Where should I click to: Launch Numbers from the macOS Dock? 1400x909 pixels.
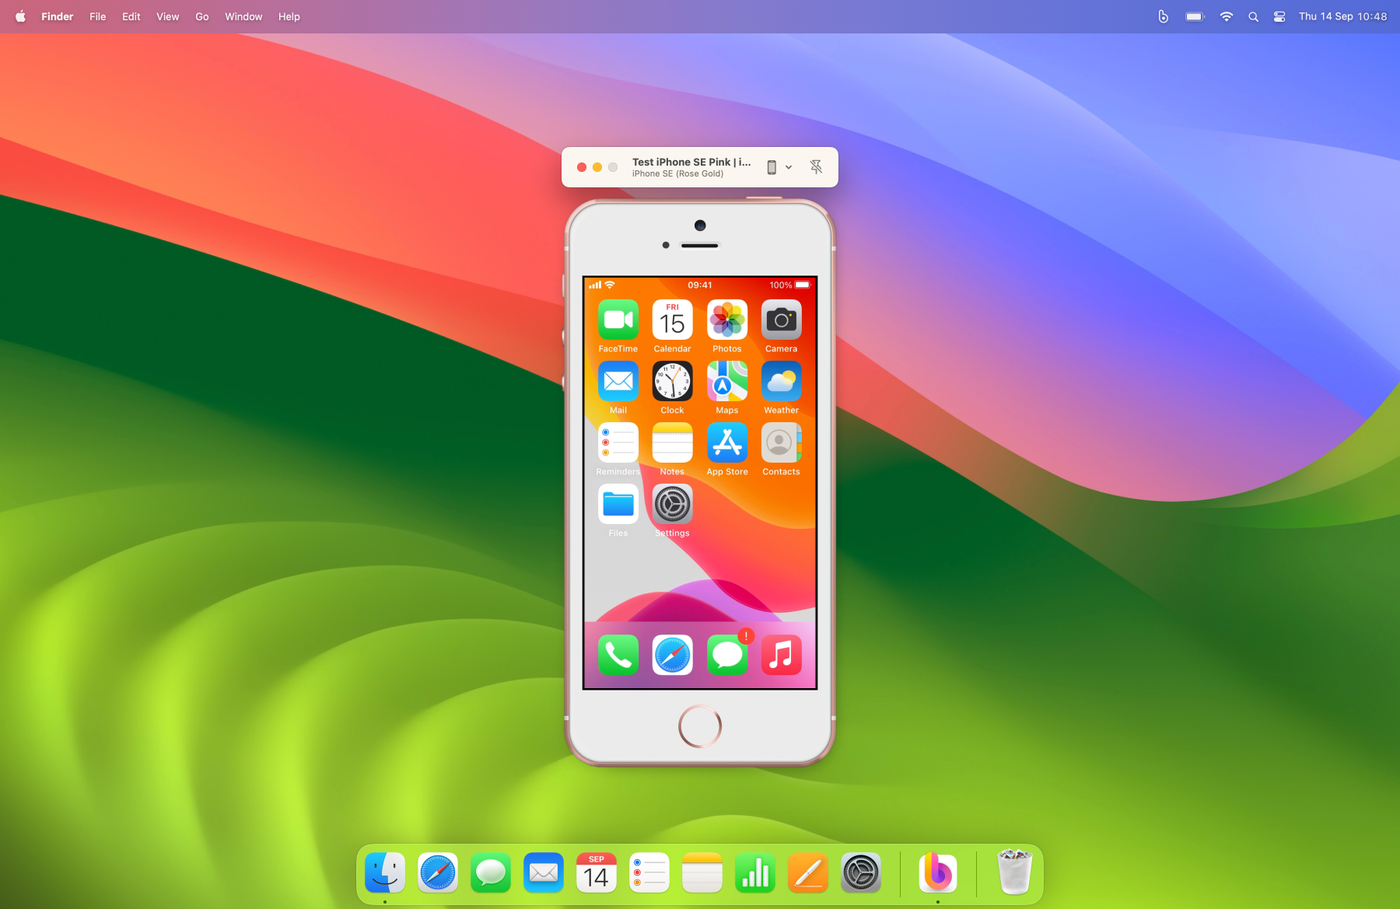pyautogui.click(x=755, y=873)
